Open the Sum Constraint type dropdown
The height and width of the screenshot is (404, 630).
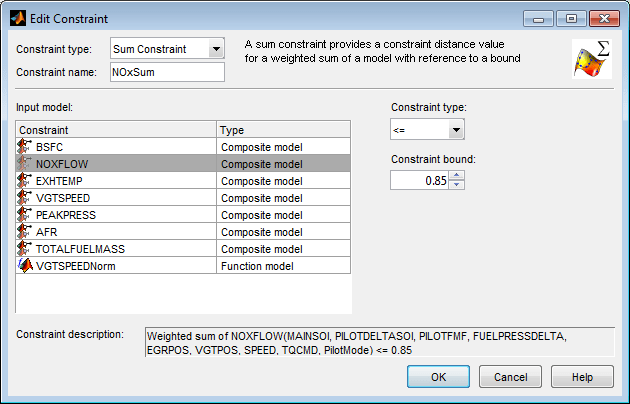tap(216, 49)
